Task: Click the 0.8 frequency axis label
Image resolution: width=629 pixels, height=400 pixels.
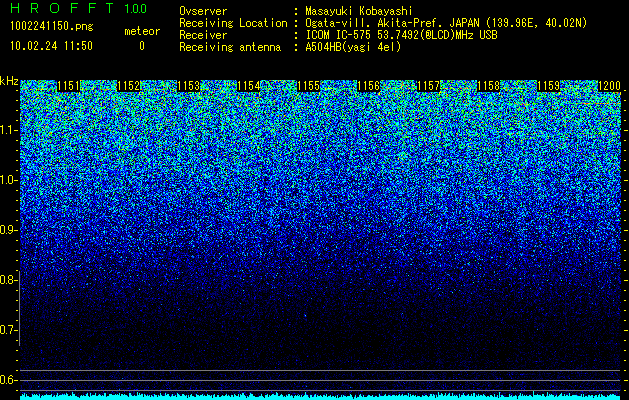Action: coord(8,280)
